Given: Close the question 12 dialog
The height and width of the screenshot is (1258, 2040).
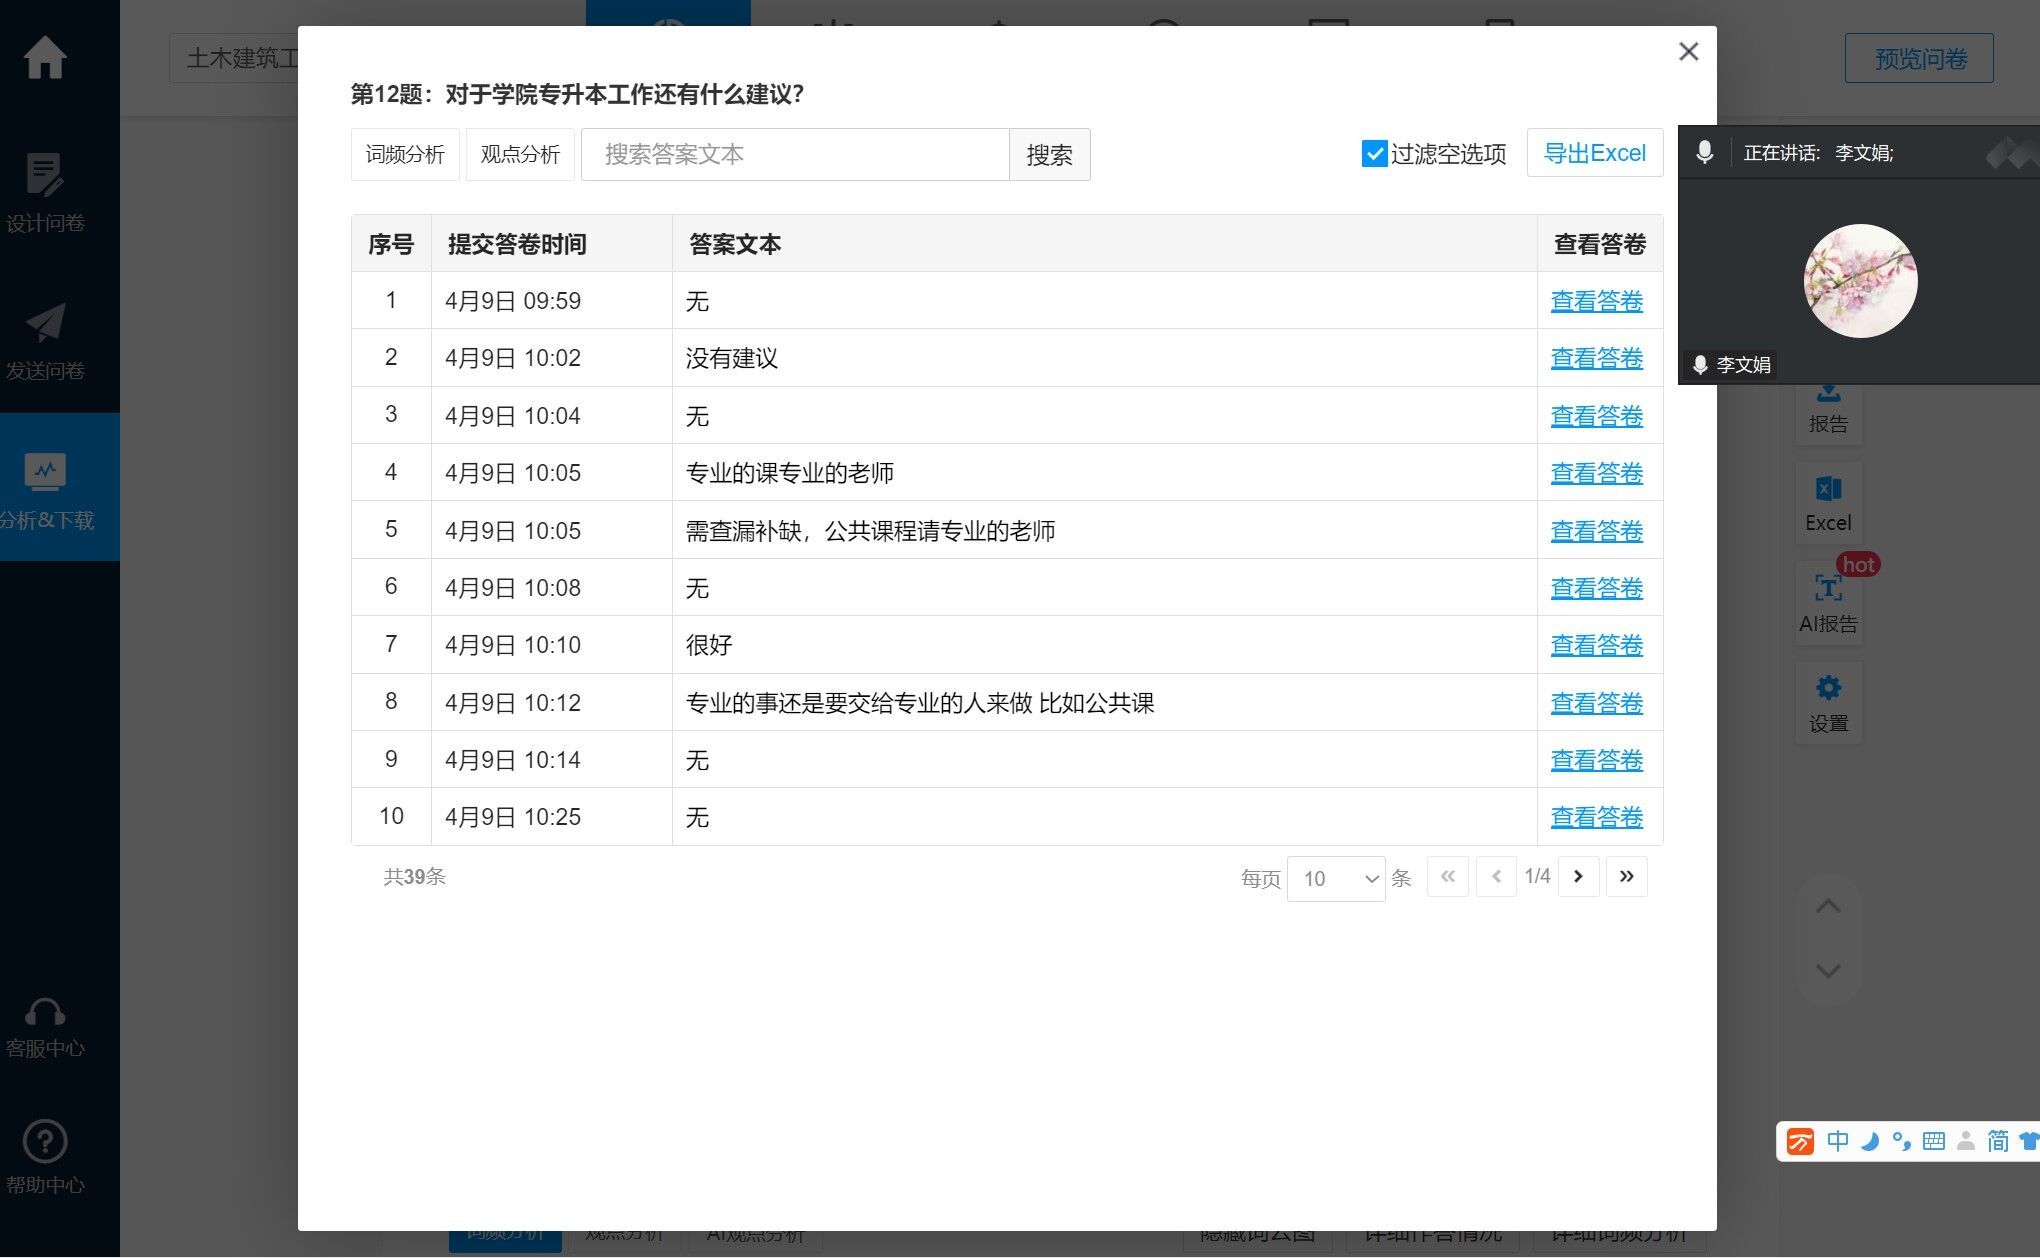Looking at the screenshot, I should (x=1688, y=52).
